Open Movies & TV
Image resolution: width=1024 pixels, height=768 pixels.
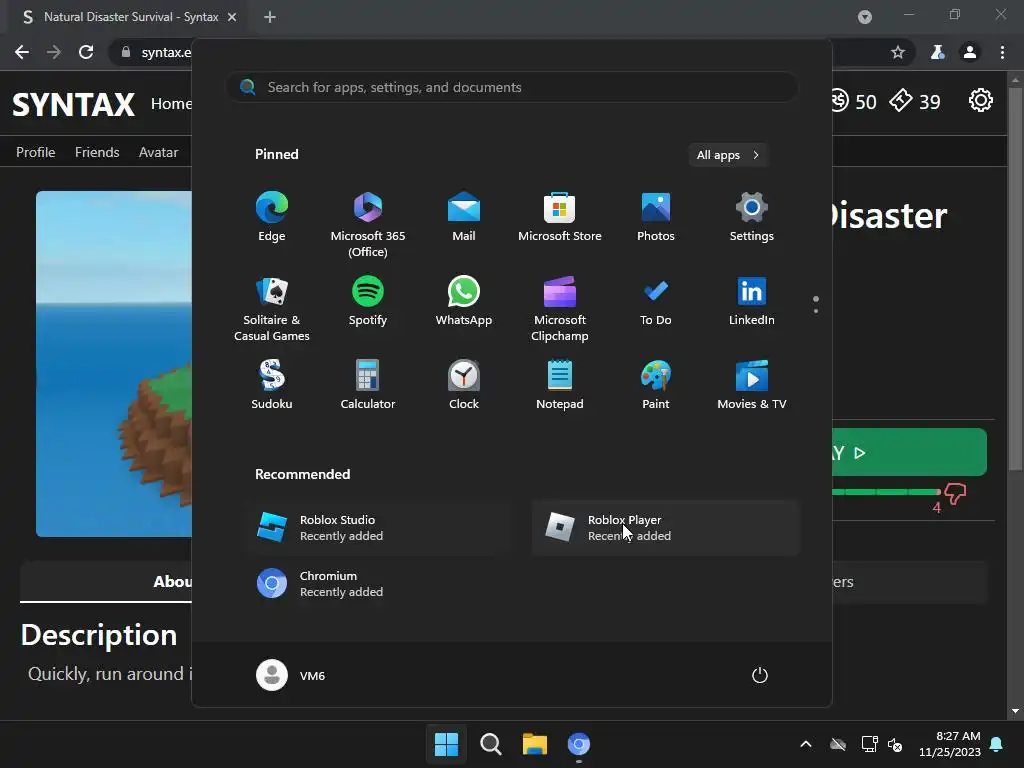(752, 385)
